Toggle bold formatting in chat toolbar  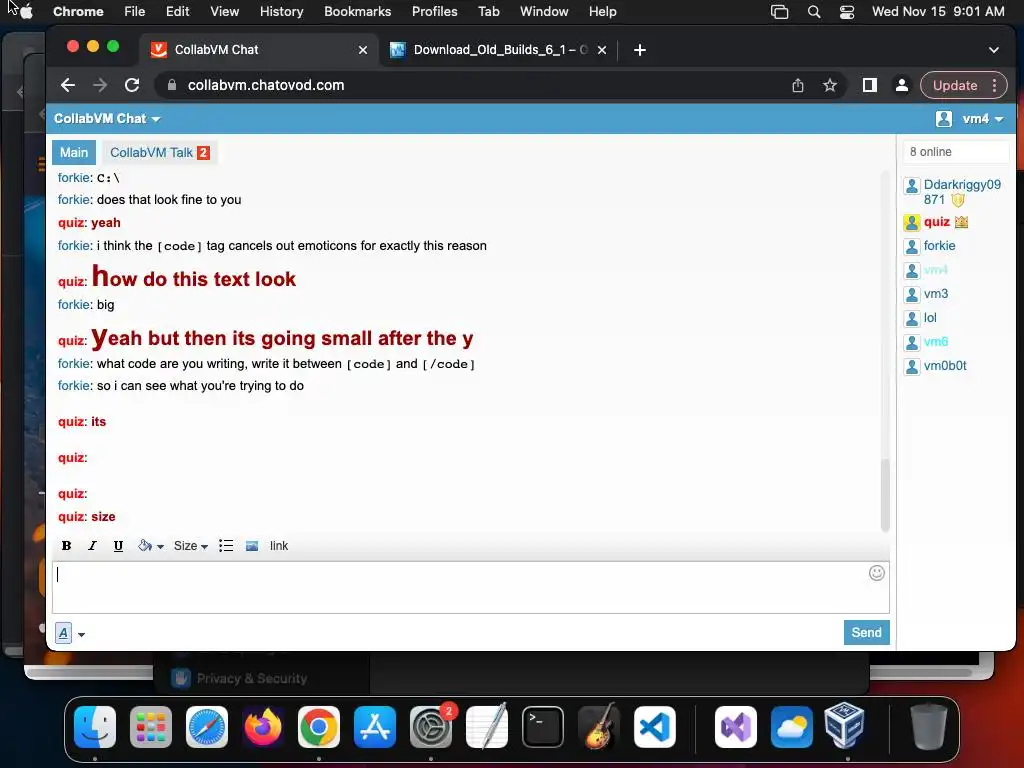[x=66, y=546]
